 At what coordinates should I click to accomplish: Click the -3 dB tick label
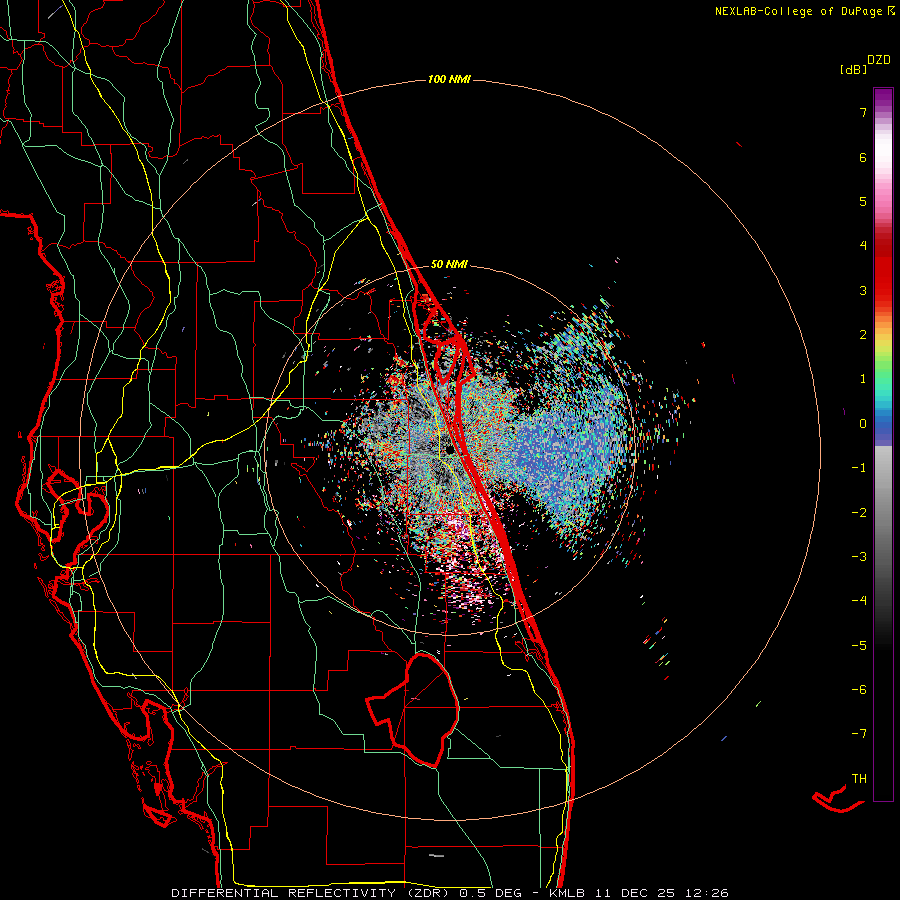(859, 557)
